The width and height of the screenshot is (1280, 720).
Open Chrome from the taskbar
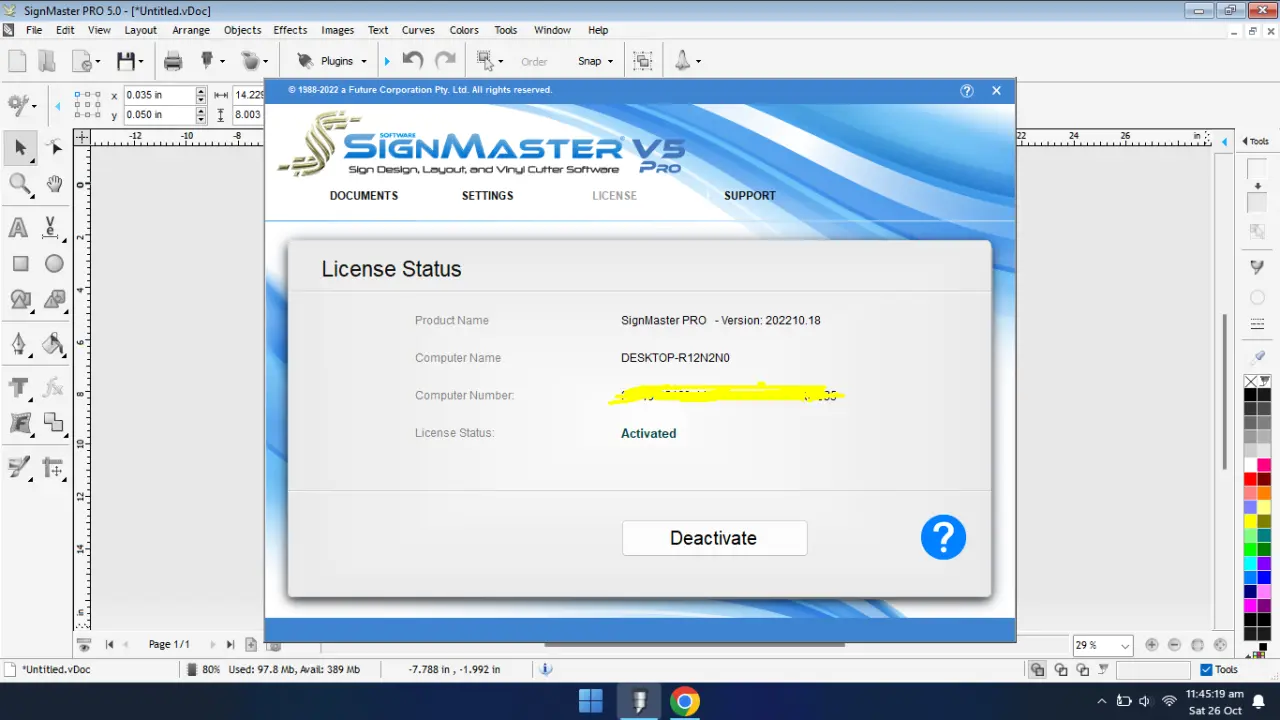coord(685,701)
